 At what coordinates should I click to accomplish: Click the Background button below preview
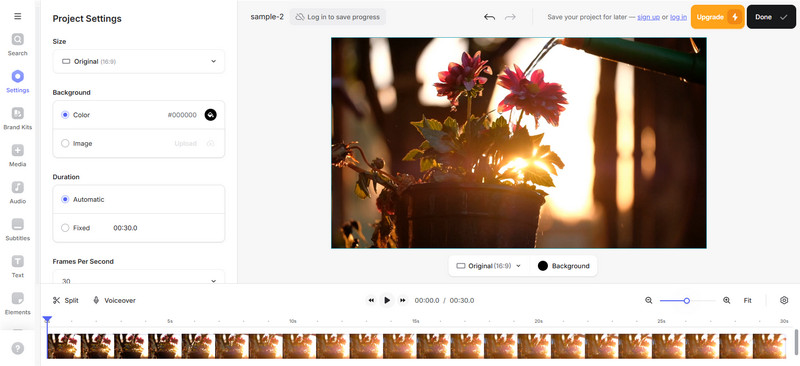563,266
